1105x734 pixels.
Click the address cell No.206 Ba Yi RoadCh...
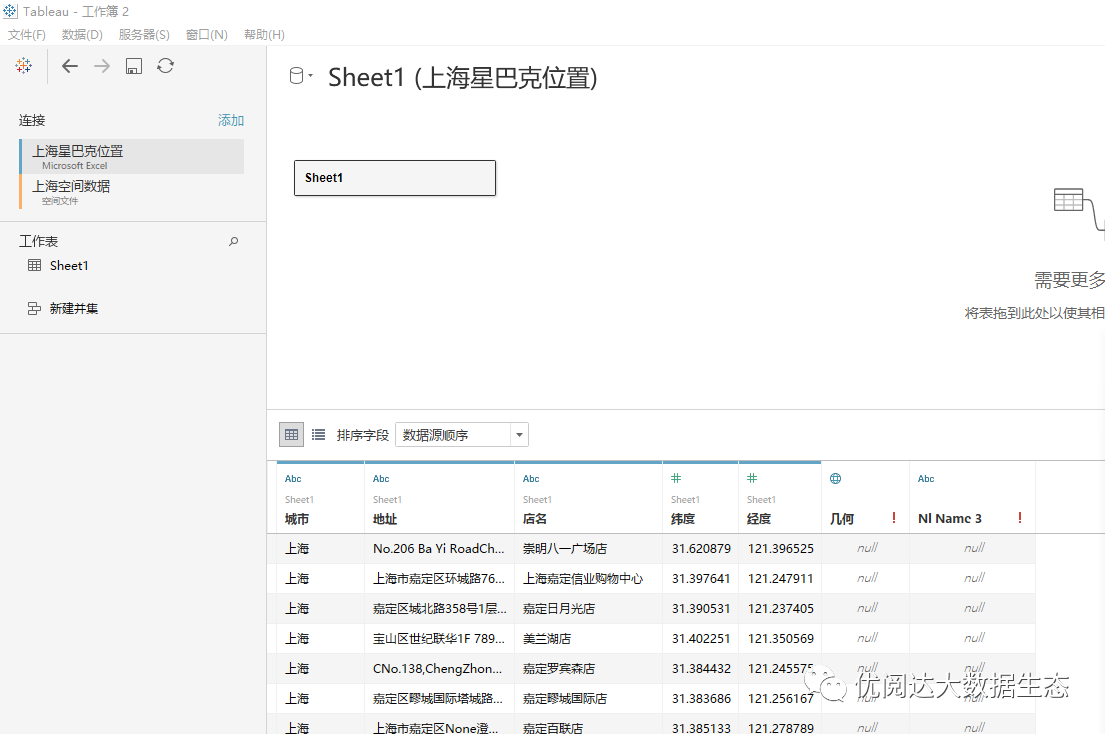tap(438, 549)
